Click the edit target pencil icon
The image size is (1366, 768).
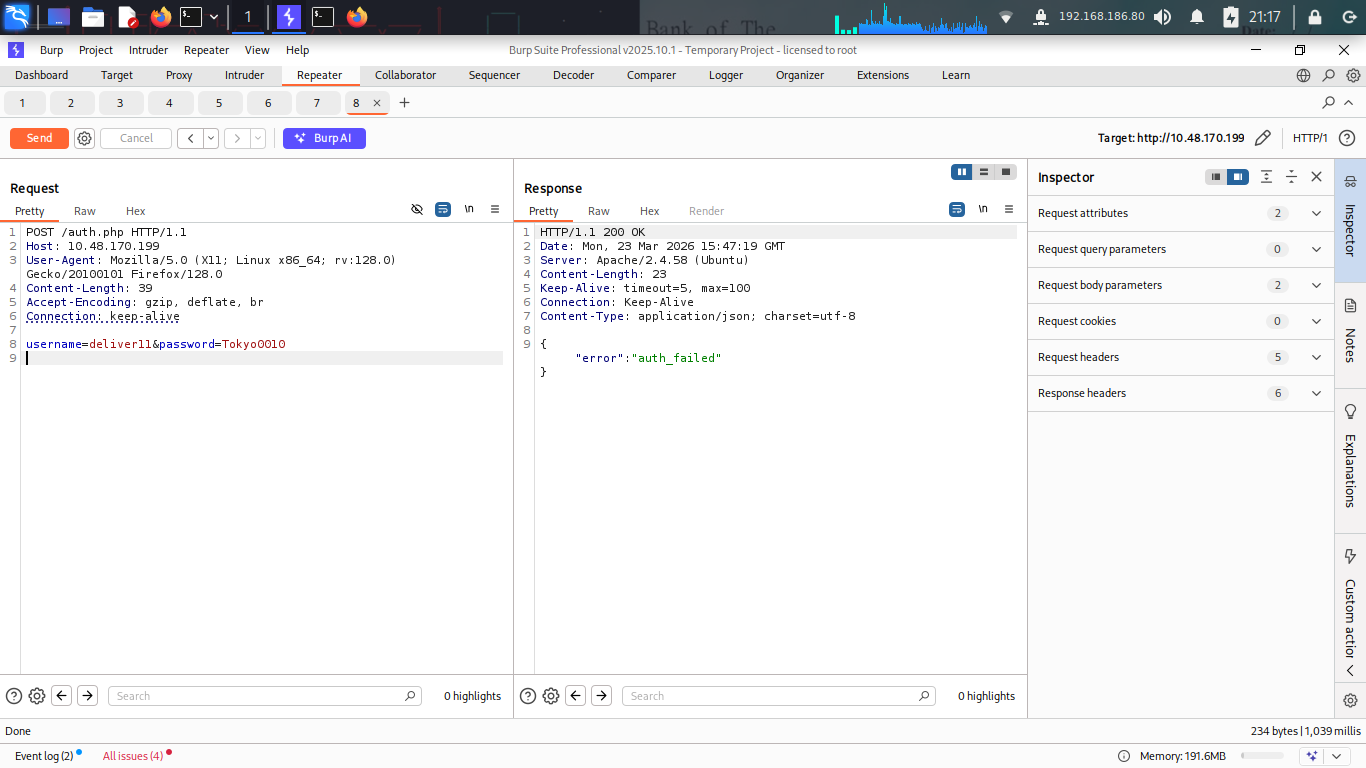(1263, 138)
